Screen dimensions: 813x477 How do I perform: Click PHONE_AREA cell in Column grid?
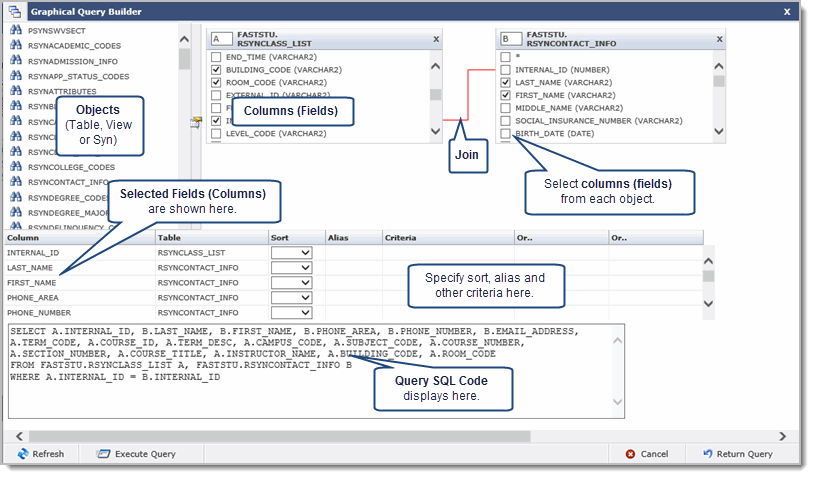pyautogui.click(x=80, y=298)
